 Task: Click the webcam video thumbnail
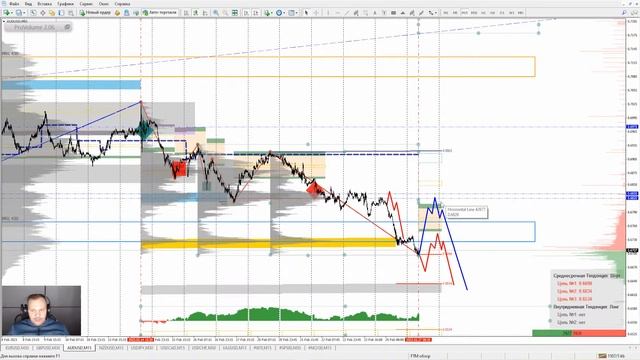(41, 311)
